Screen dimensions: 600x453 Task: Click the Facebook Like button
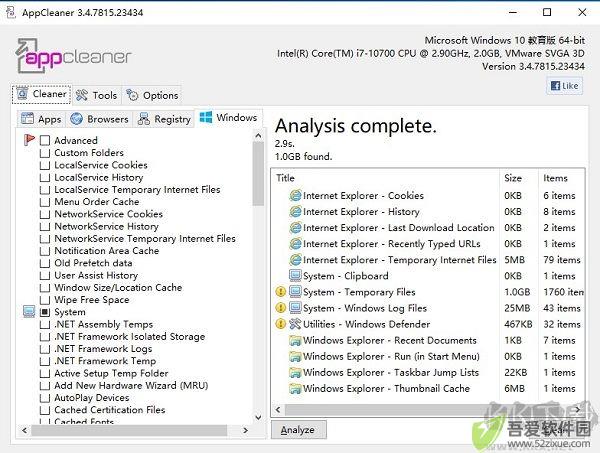click(x=564, y=86)
